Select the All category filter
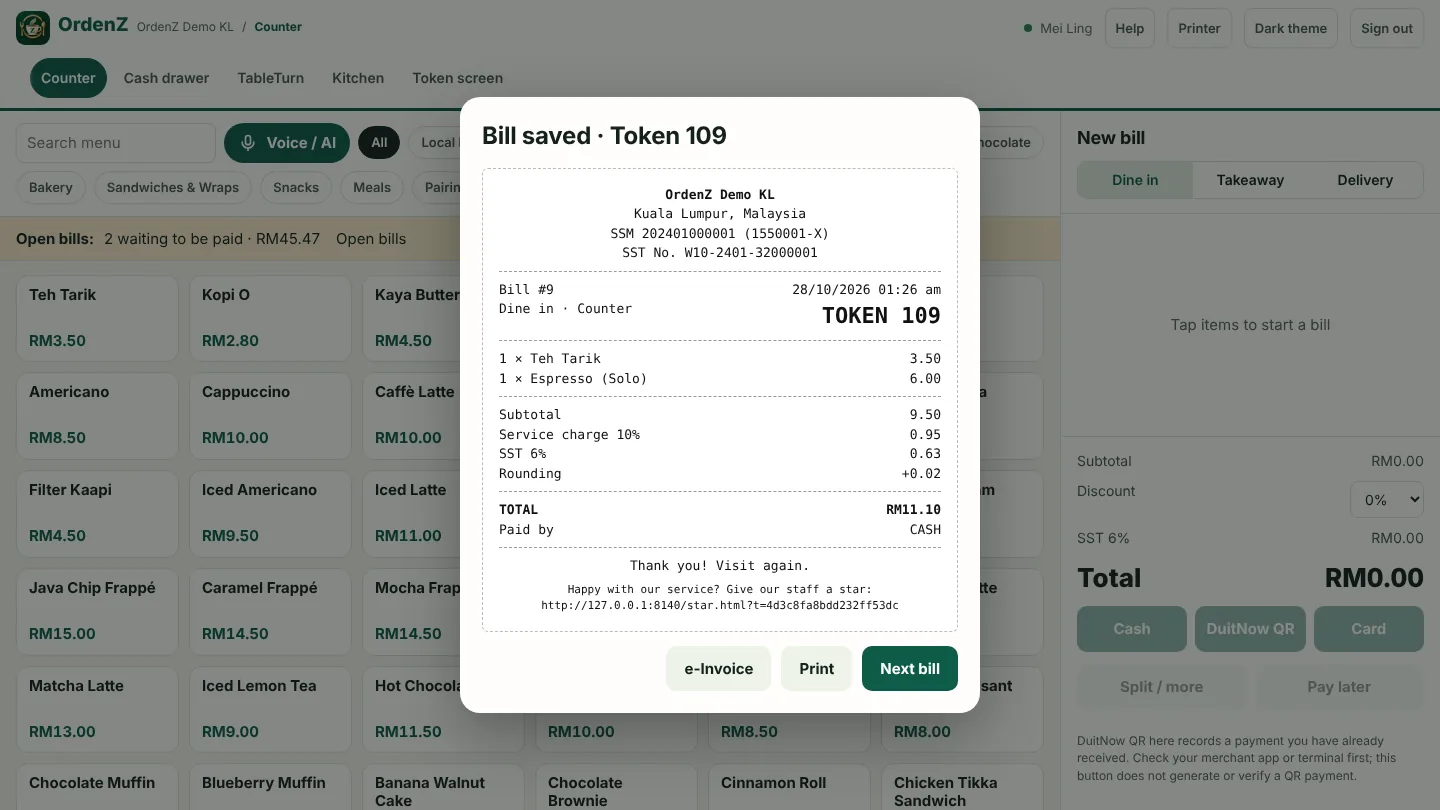 click(379, 143)
